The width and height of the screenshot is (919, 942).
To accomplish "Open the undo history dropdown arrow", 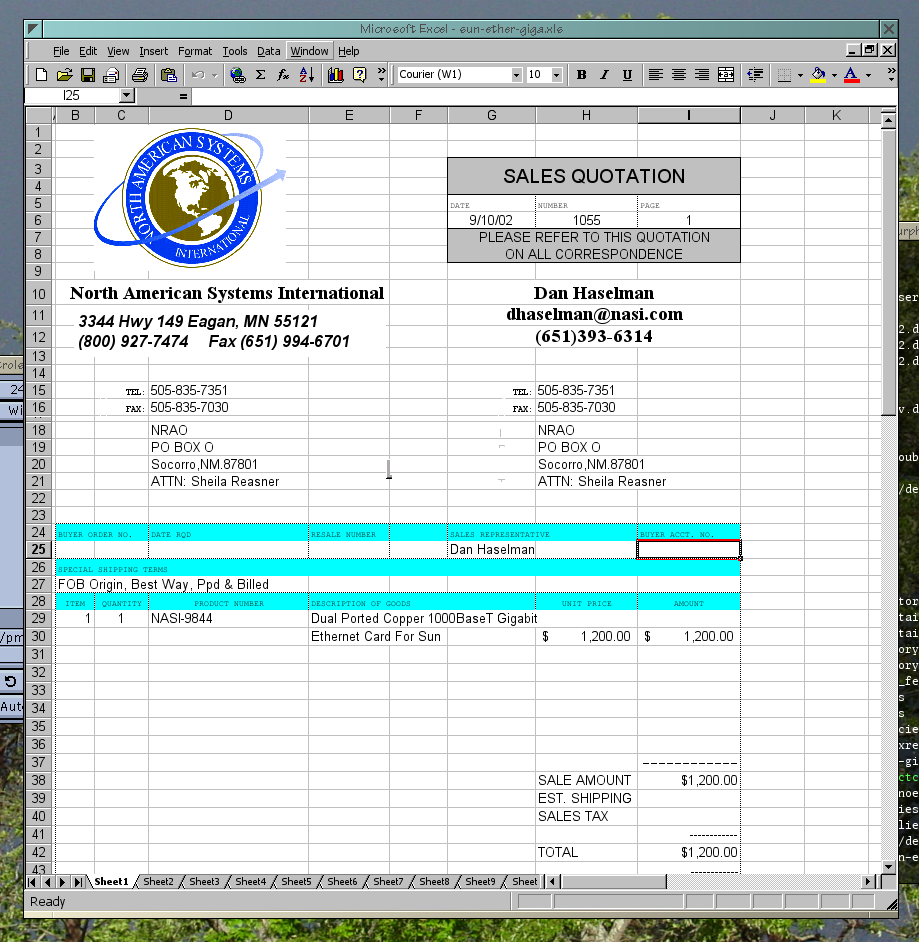I will pyautogui.click(x=214, y=74).
